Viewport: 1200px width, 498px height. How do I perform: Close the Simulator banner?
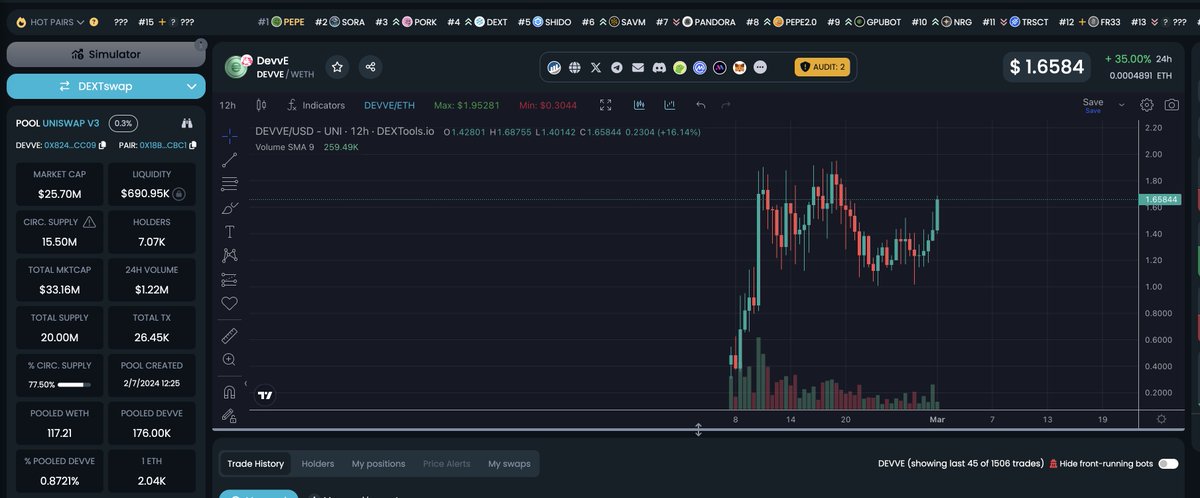(x=201, y=44)
